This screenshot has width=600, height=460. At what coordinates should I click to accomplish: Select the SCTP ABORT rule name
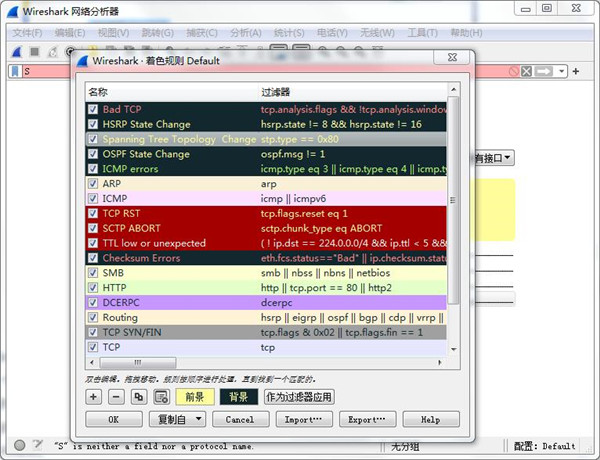[x=131, y=228]
